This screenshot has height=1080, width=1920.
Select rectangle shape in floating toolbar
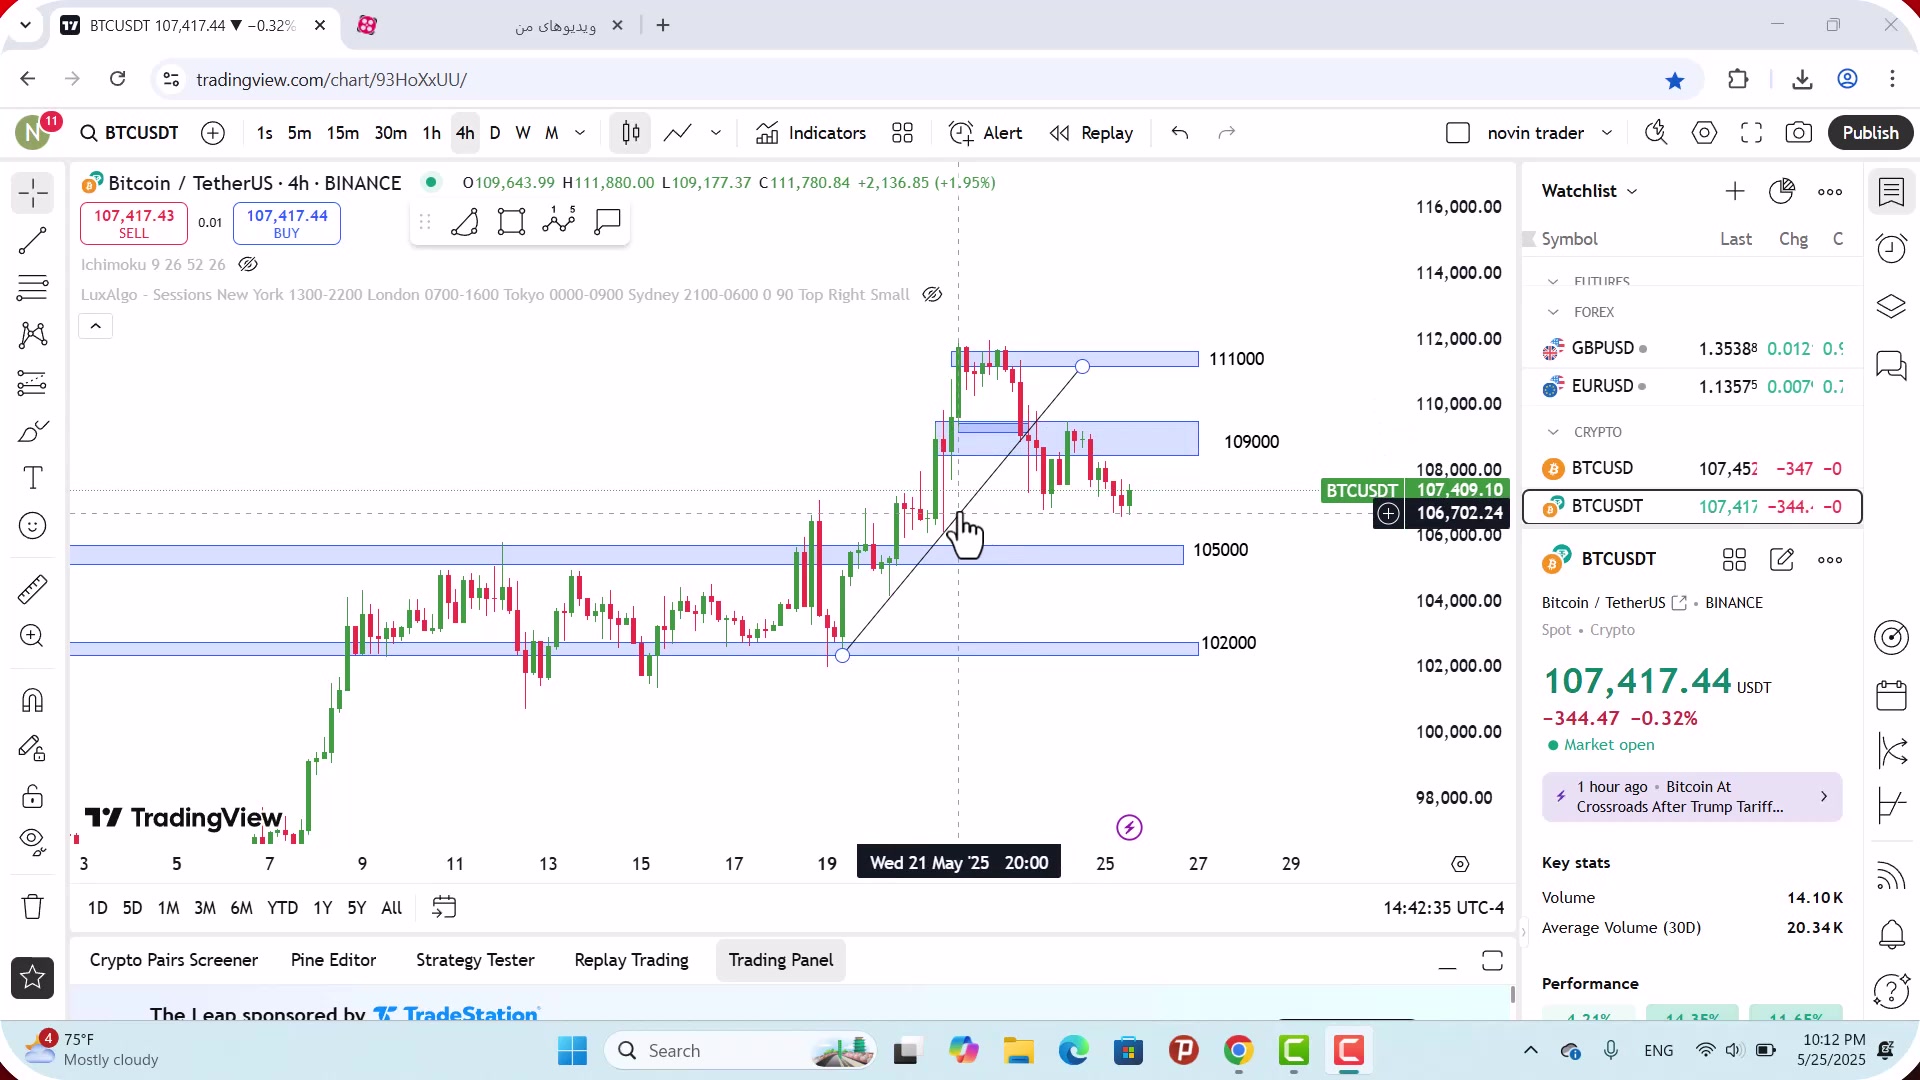pos(511,221)
